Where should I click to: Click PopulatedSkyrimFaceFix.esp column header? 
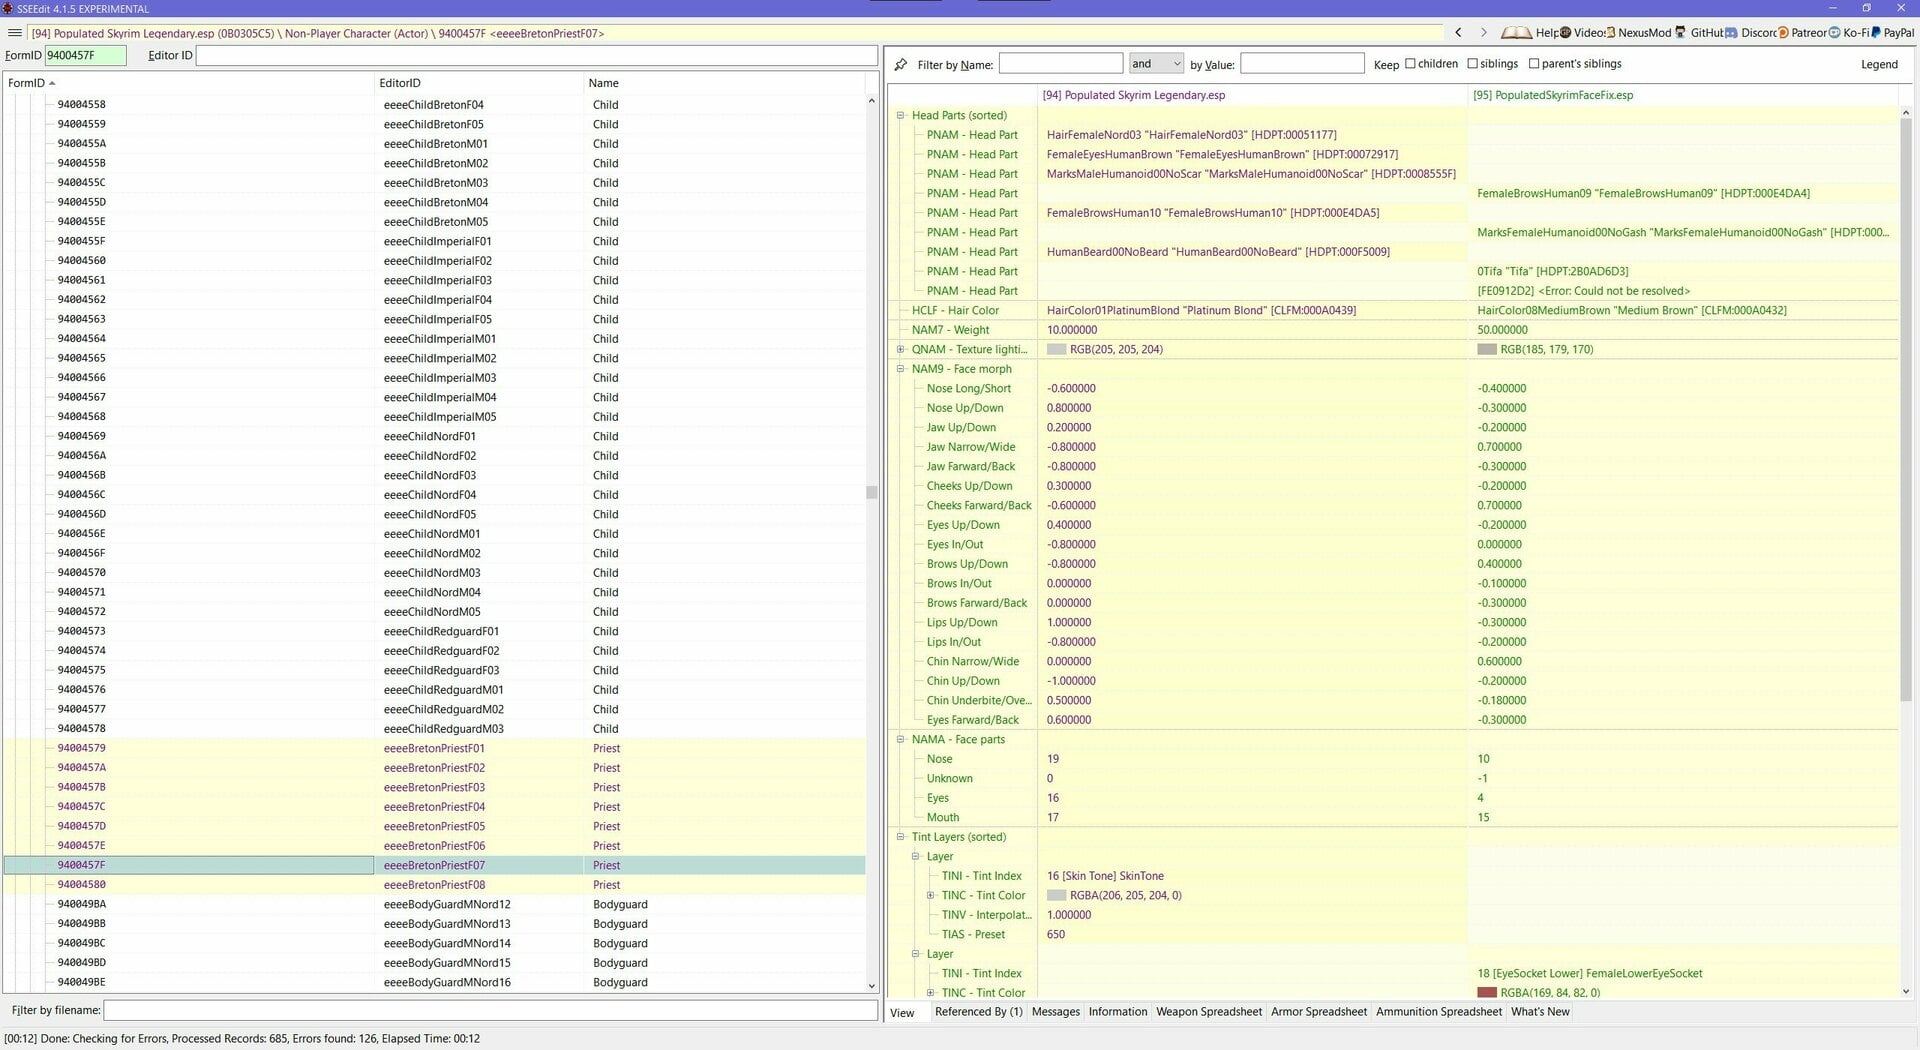pyautogui.click(x=1683, y=95)
